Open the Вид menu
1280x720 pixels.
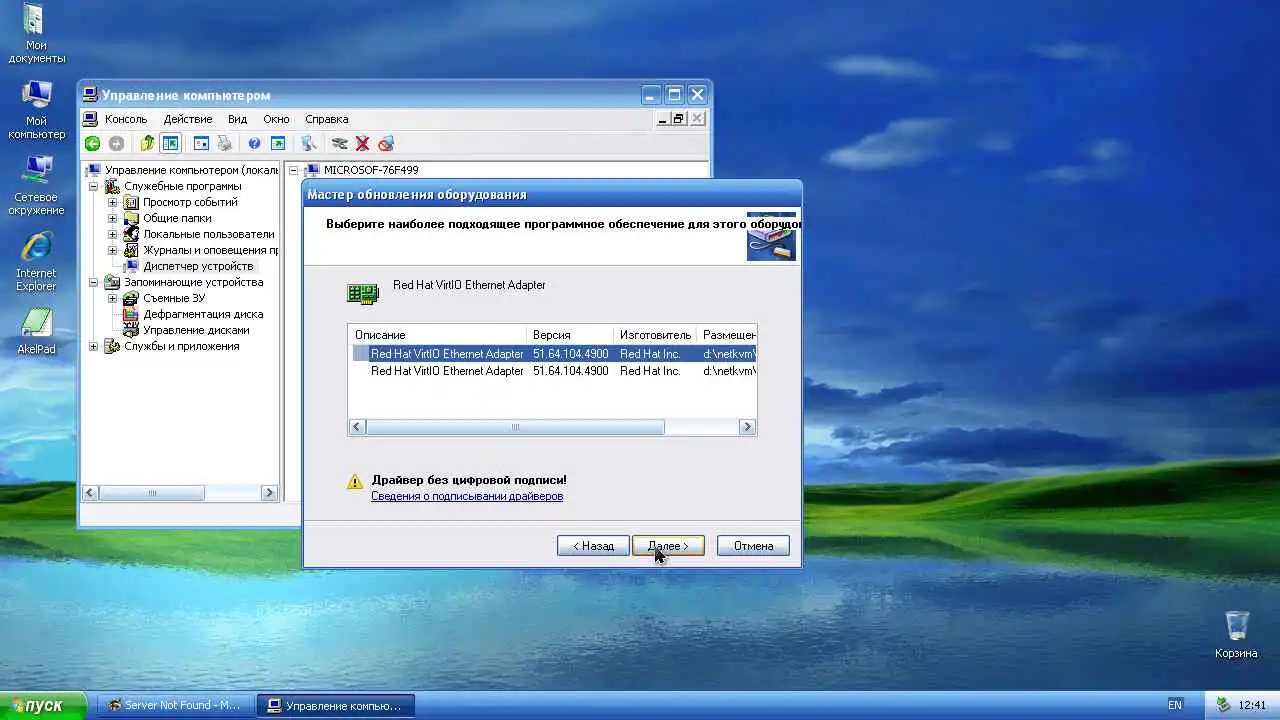(237, 119)
